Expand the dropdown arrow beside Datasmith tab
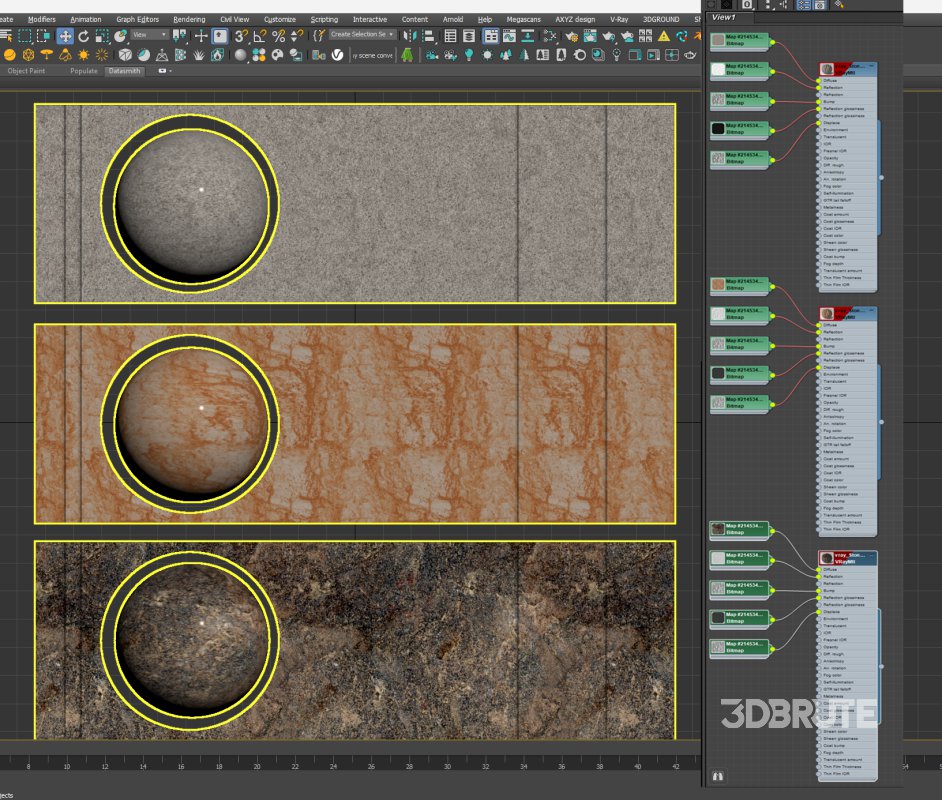This screenshot has width=942, height=800. click(171, 71)
